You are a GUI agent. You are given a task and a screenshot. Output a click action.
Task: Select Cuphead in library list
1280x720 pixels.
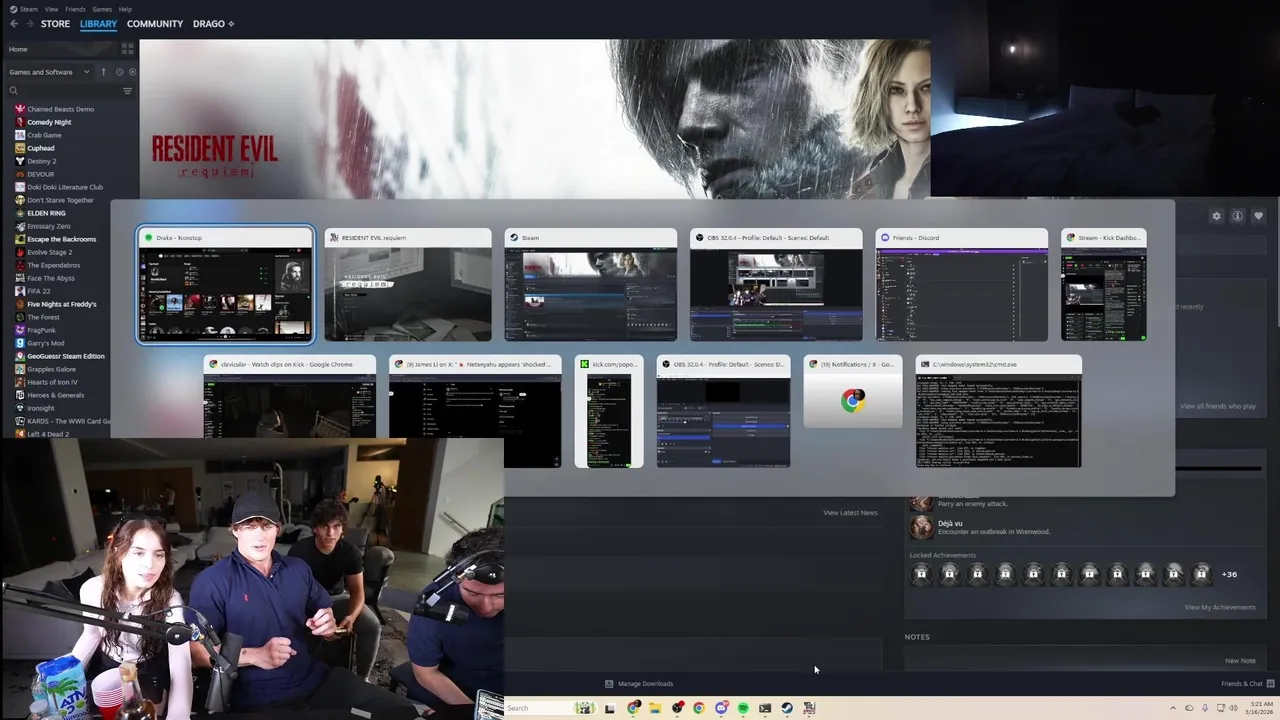click(40, 148)
